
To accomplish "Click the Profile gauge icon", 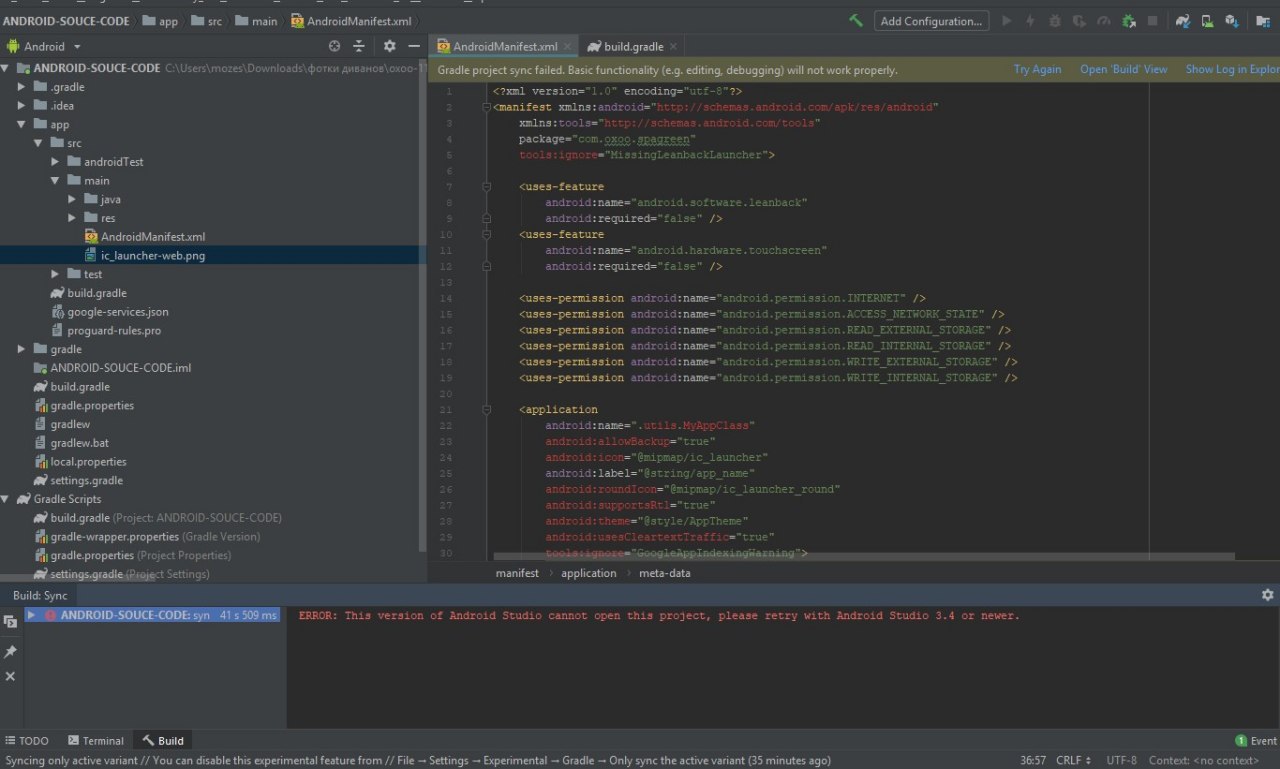I will pyautogui.click(x=1103, y=20).
